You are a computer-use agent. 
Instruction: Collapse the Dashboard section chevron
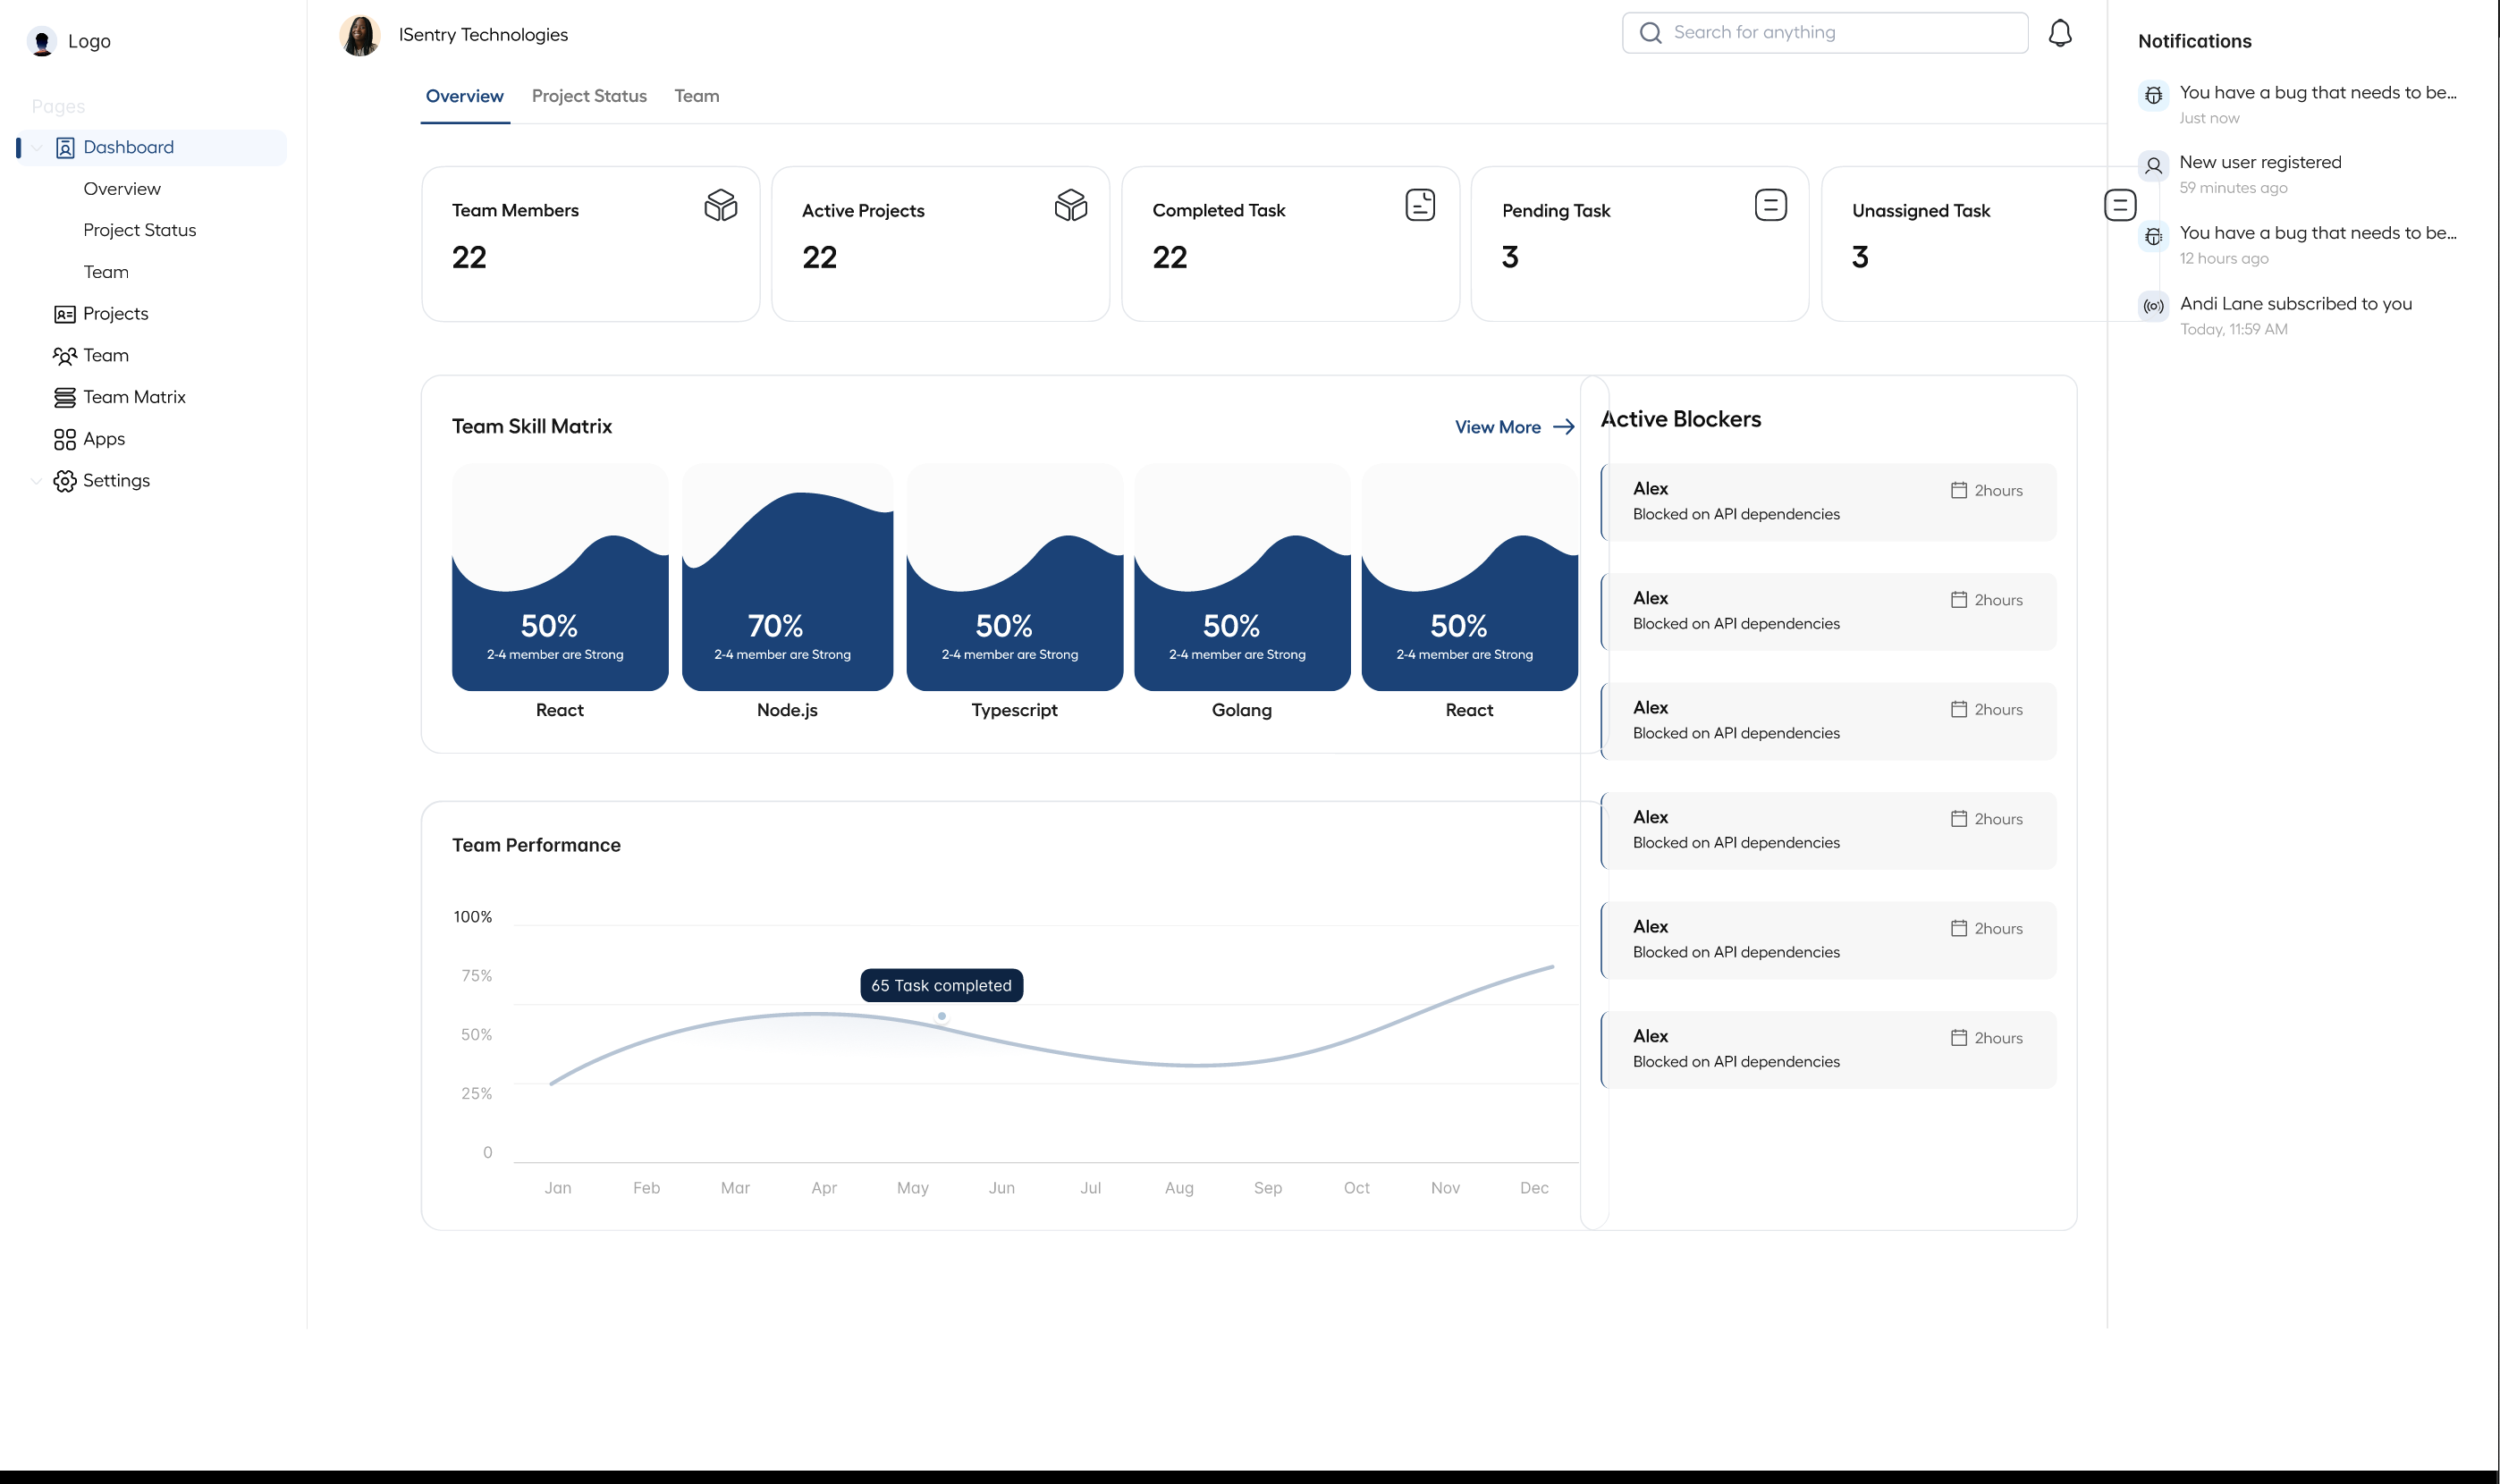click(x=37, y=148)
